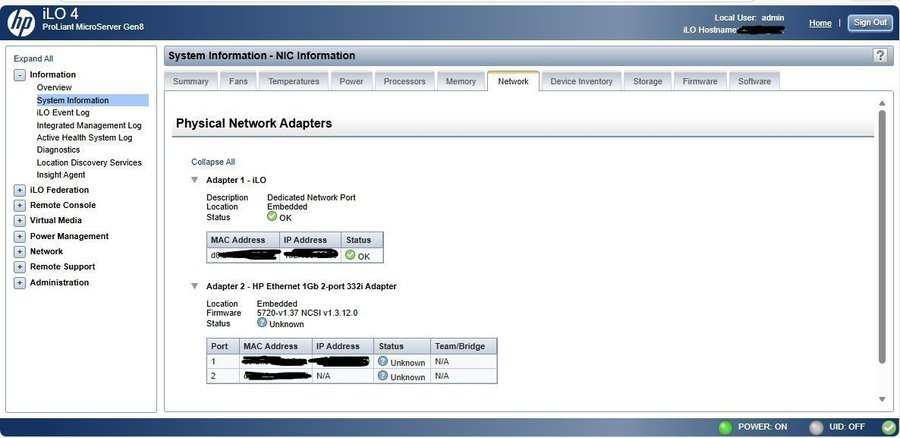
Task: Click Port 1 Unknown status icon
Action: [x=383, y=361]
